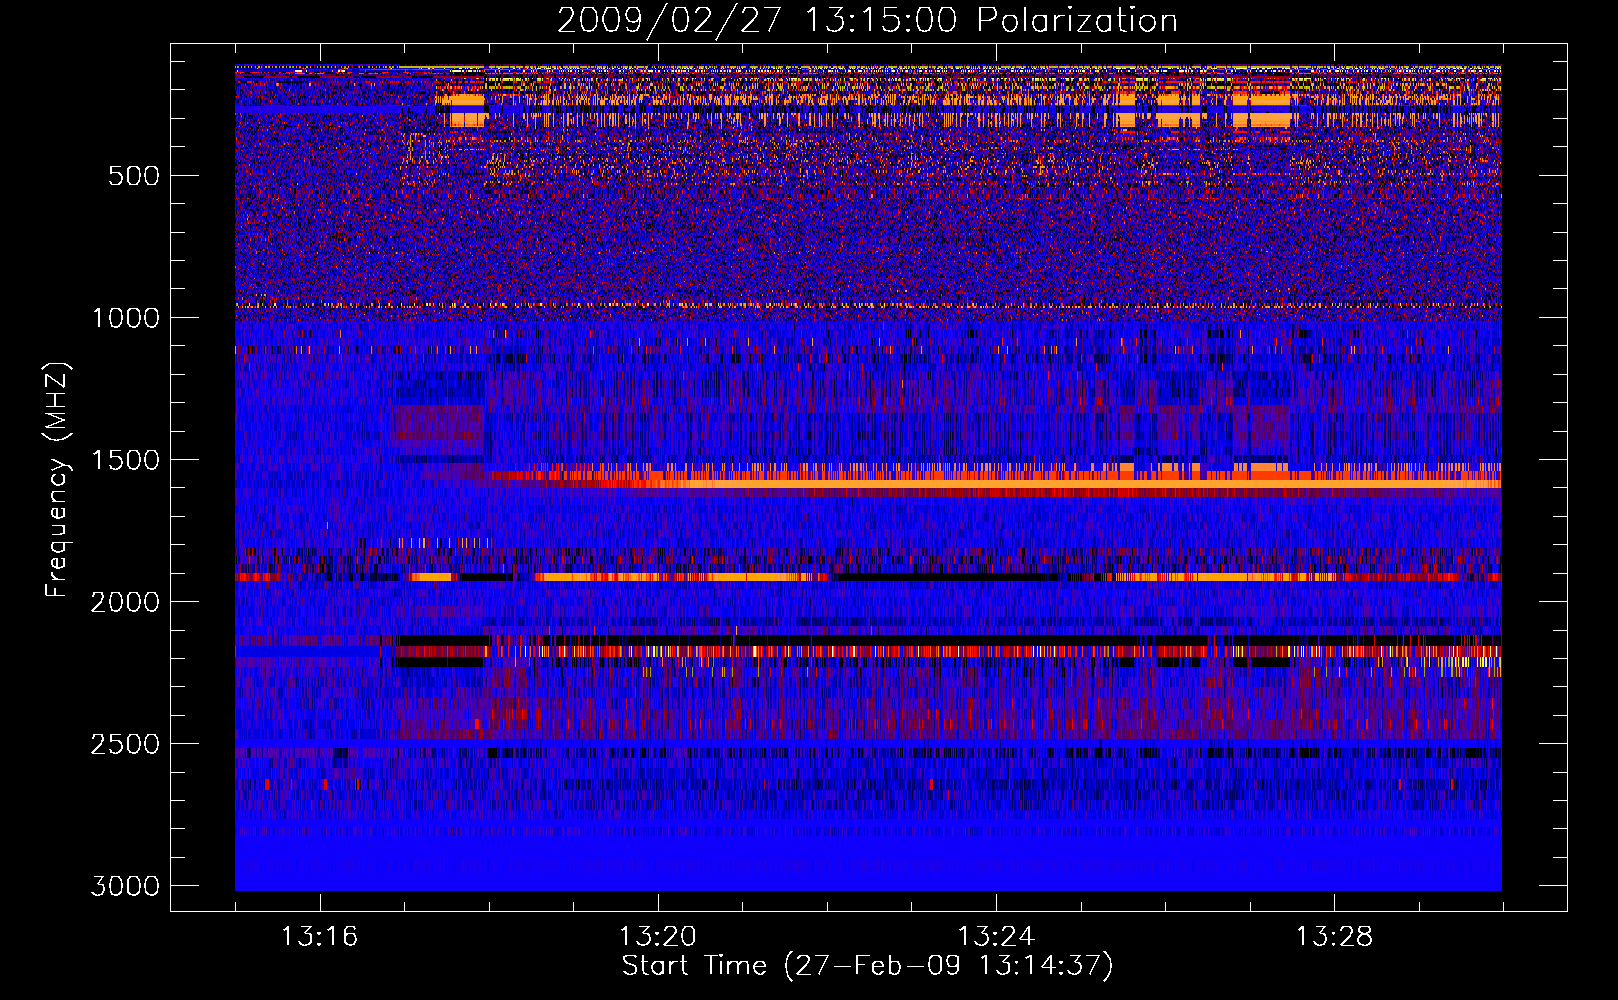Click the 13:16 time tick label
Image resolution: width=1618 pixels, height=1000 pixels.
[x=319, y=937]
